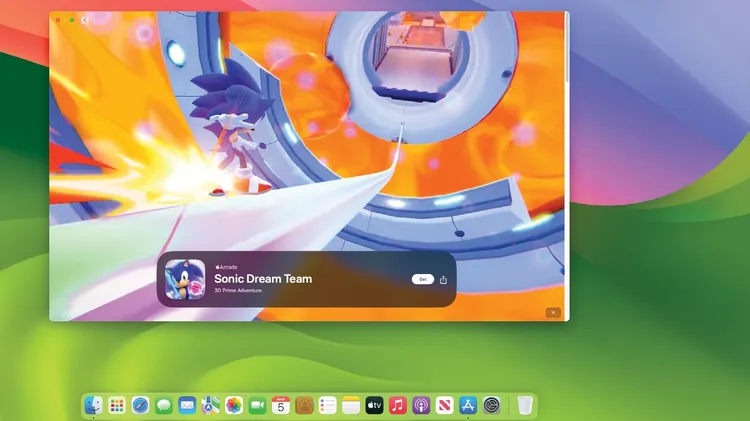Open Maps from the Dock
750x421 pixels.
pos(210,406)
